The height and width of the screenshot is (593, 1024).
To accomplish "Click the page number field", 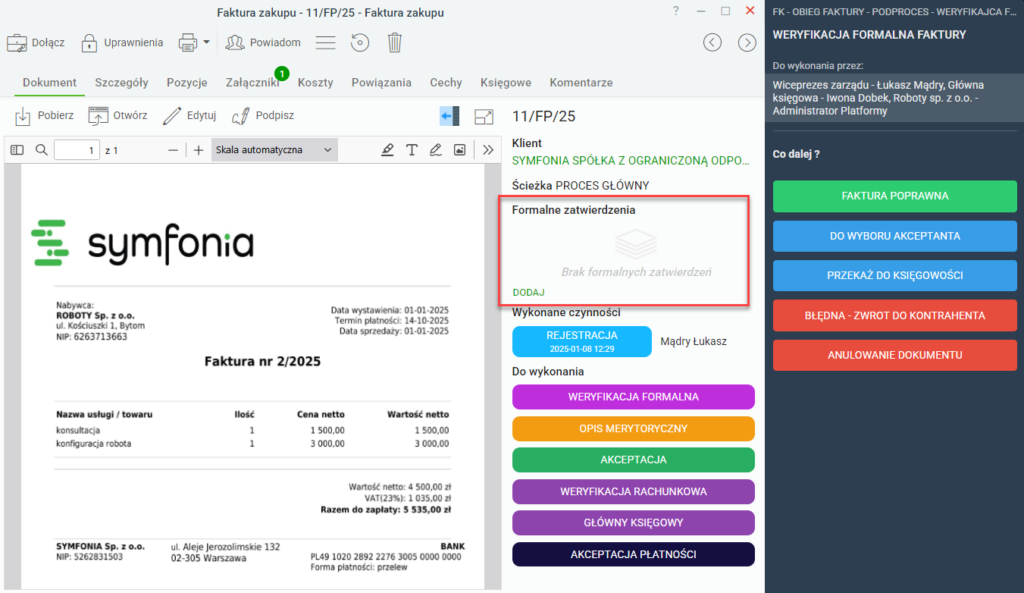I will click(x=77, y=150).
